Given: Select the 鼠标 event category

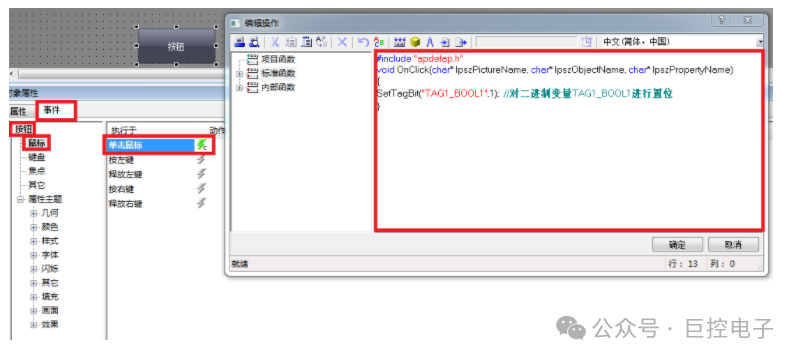Looking at the screenshot, I should click(x=37, y=144).
